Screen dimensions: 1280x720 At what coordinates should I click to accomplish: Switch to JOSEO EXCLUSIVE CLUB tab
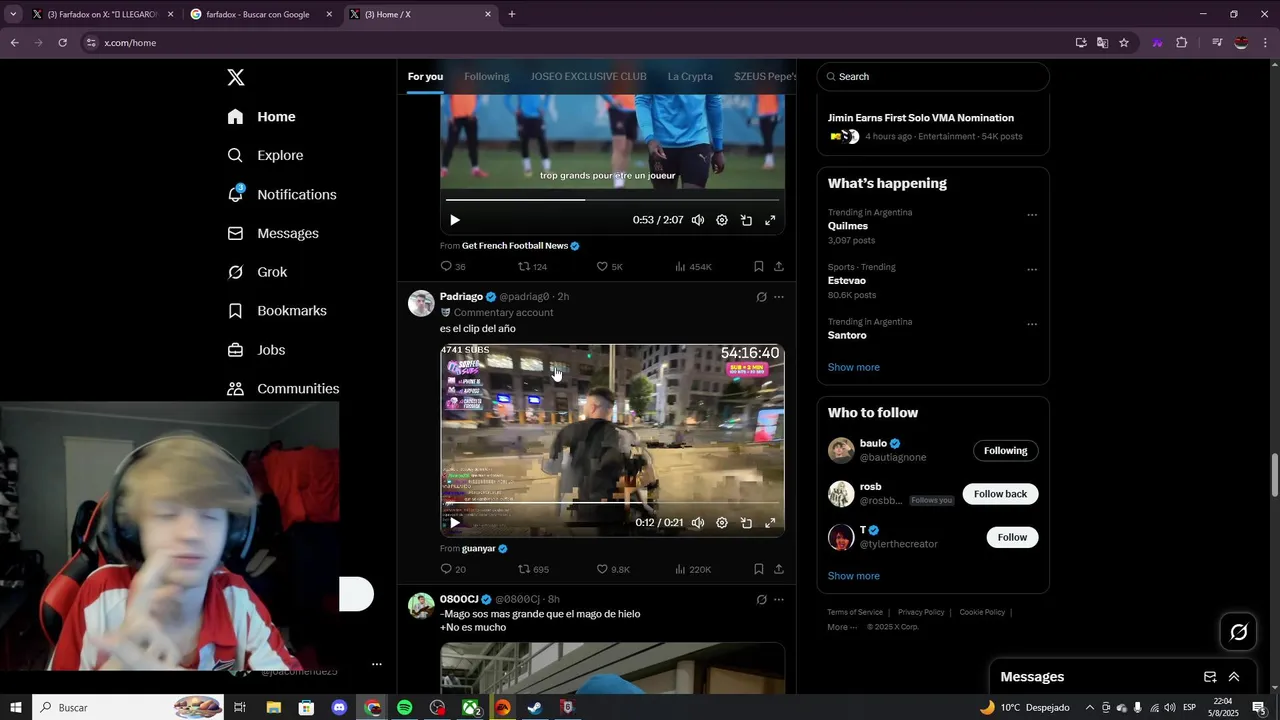pyautogui.click(x=588, y=77)
